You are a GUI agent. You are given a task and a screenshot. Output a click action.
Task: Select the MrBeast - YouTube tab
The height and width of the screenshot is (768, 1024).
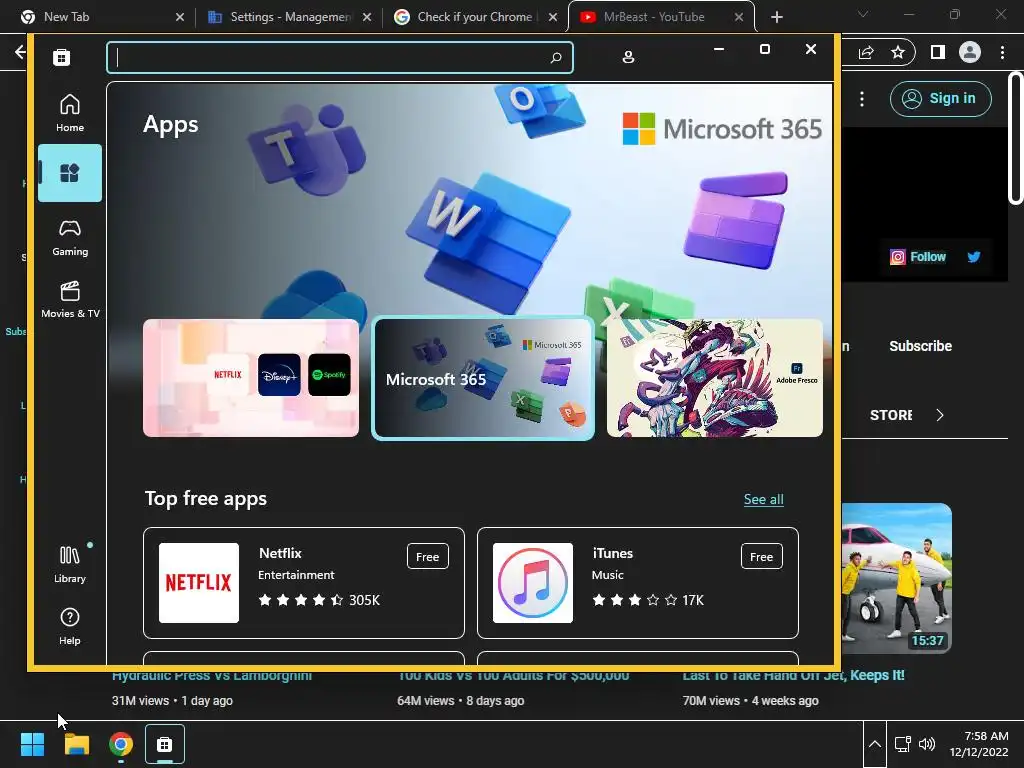[661, 17]
